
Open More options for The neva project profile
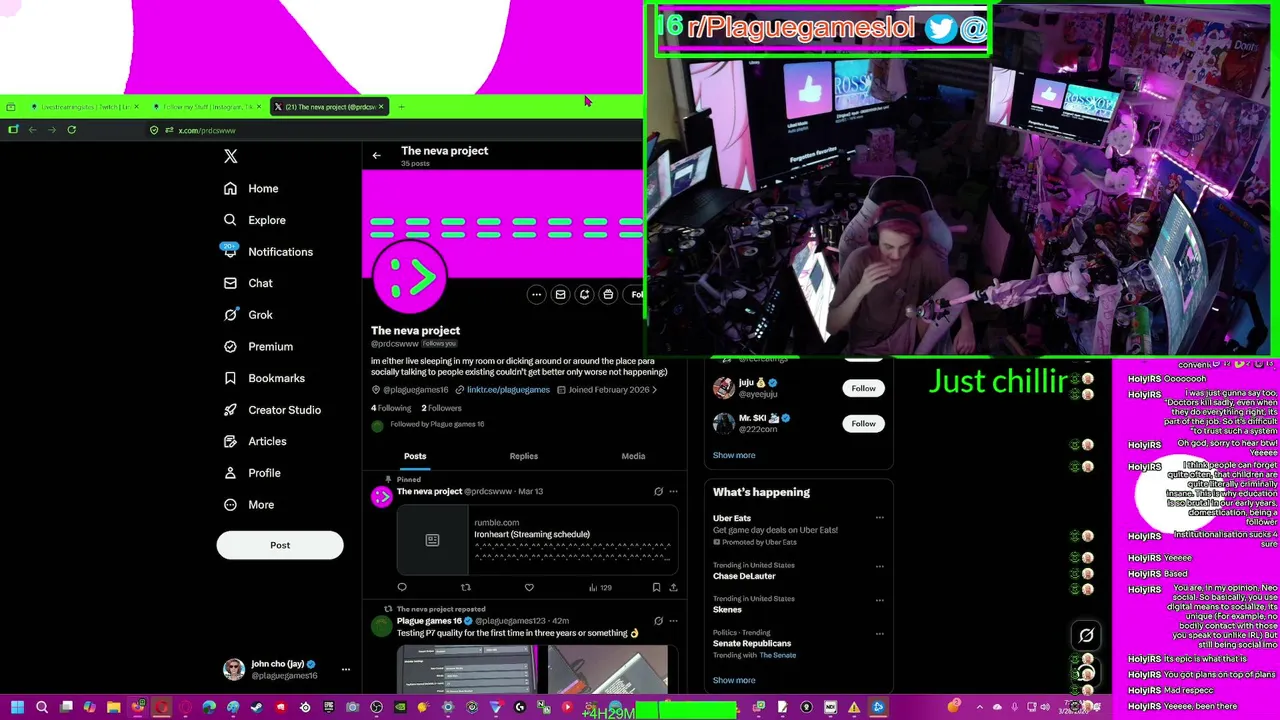536,294
